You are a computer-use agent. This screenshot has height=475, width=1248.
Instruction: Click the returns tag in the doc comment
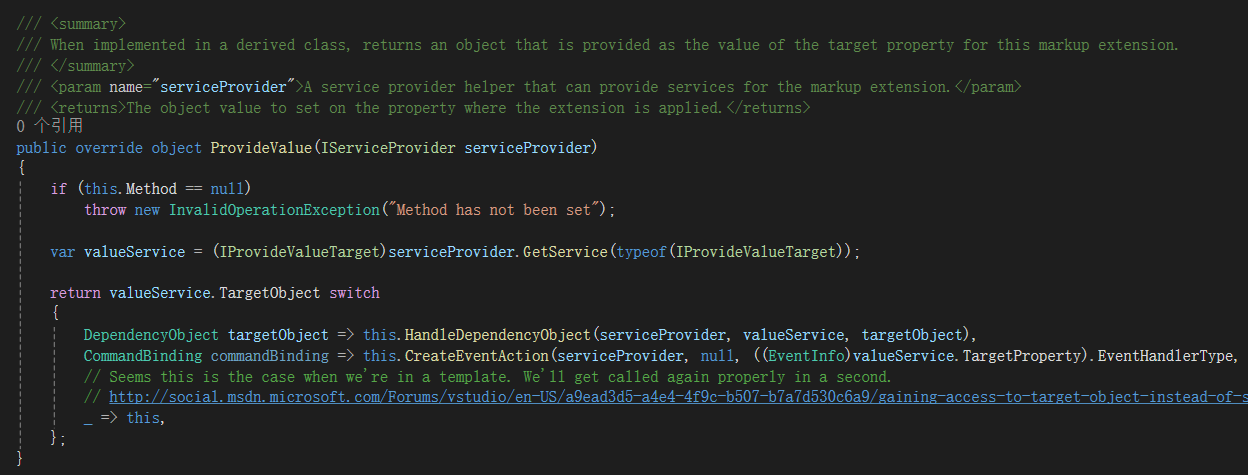click(x=88, y=107)
